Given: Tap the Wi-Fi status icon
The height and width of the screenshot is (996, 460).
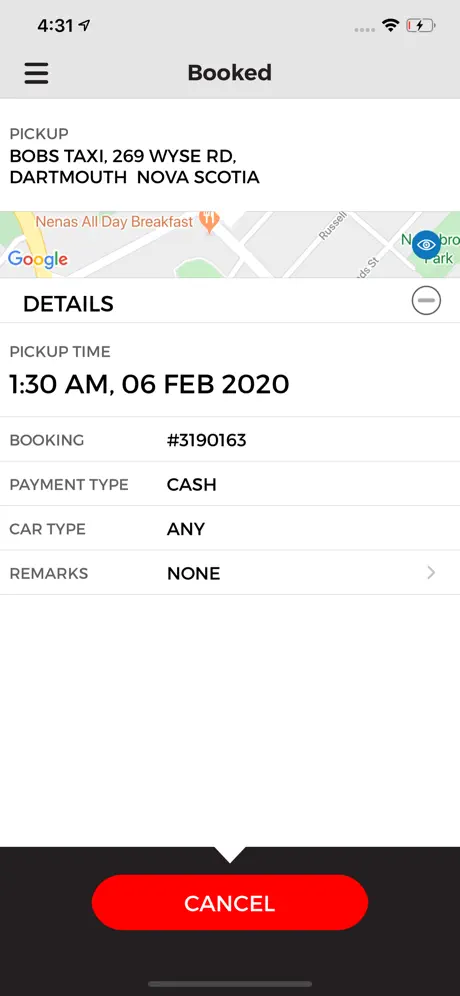Looking at the screenshot, I should [x=390, y=25].
